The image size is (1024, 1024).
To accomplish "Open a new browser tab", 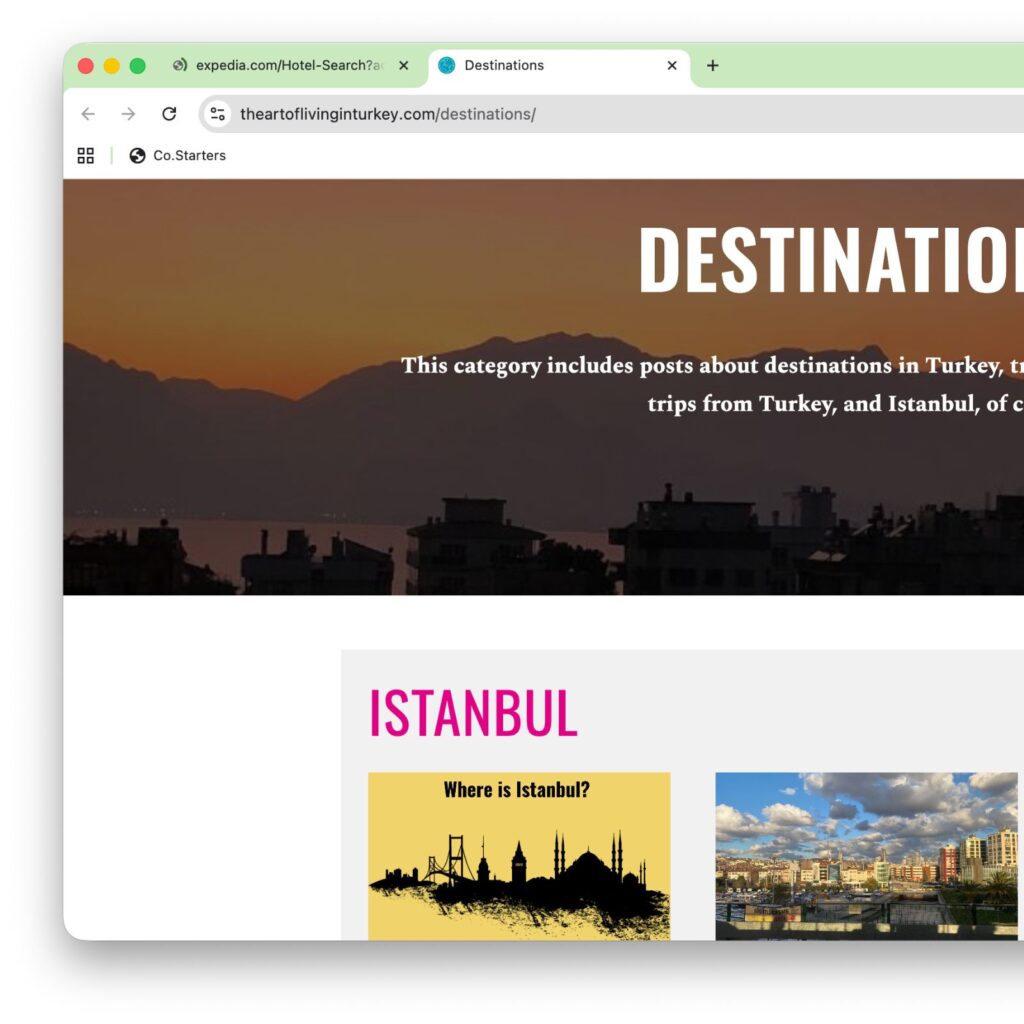I will pos(713,65).
